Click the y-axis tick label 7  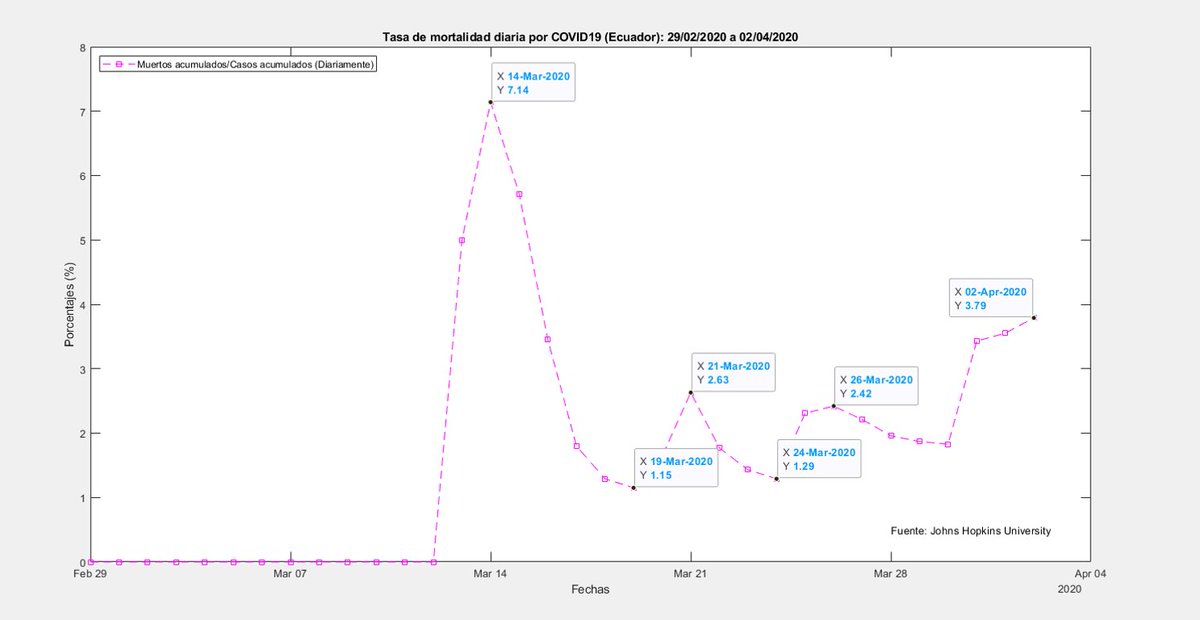tap(82, 112)
